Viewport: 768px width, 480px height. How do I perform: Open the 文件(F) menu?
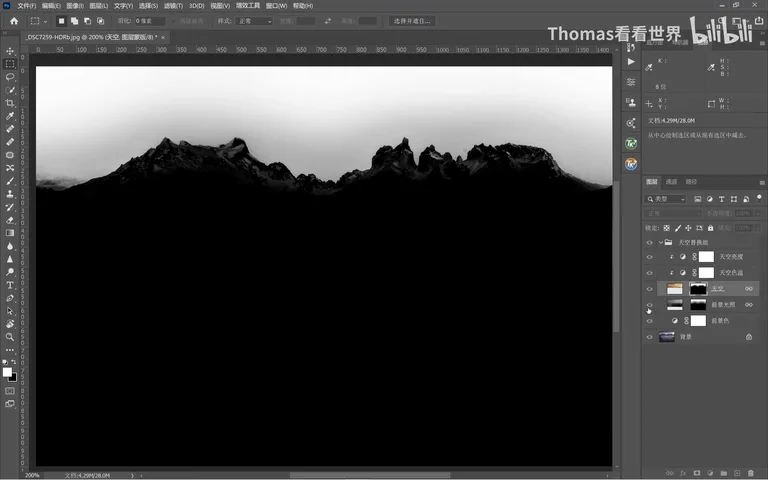click(x=26, y=6)
